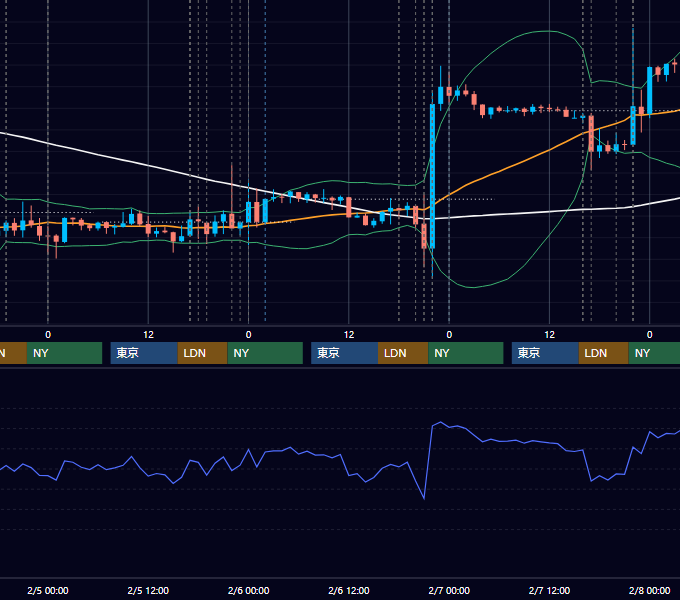The width and height of the screenshot is (680, 600).
Task: Select the LDN session block on 2/5
Action: click(x=203, y=353)
